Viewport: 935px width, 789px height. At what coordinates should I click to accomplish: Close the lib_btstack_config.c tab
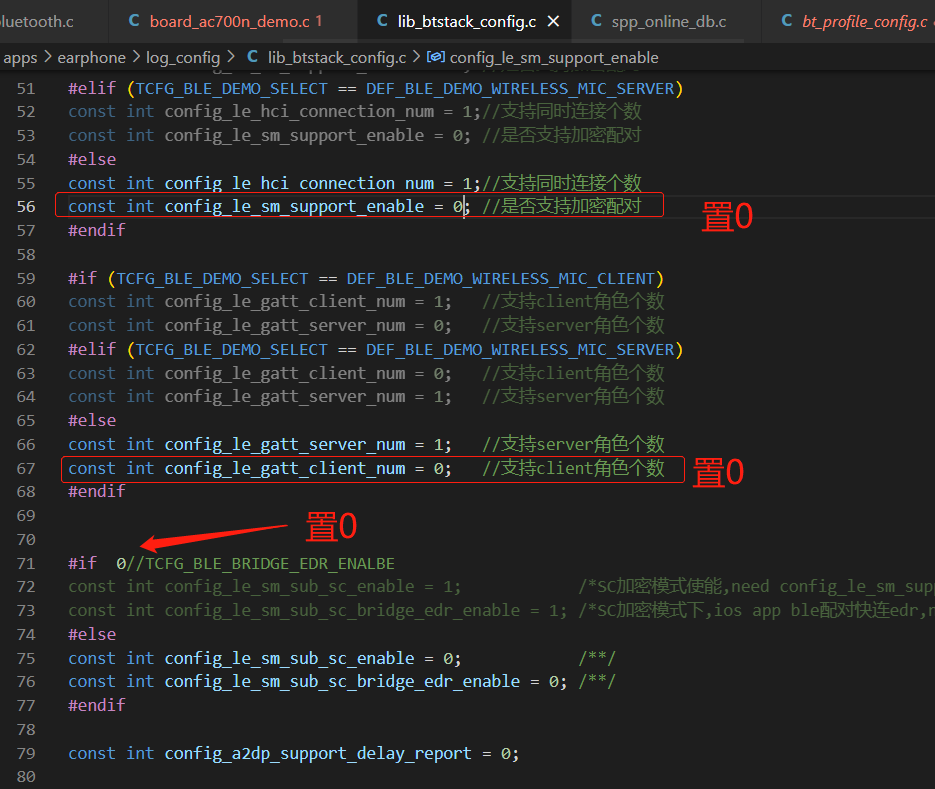553,21
